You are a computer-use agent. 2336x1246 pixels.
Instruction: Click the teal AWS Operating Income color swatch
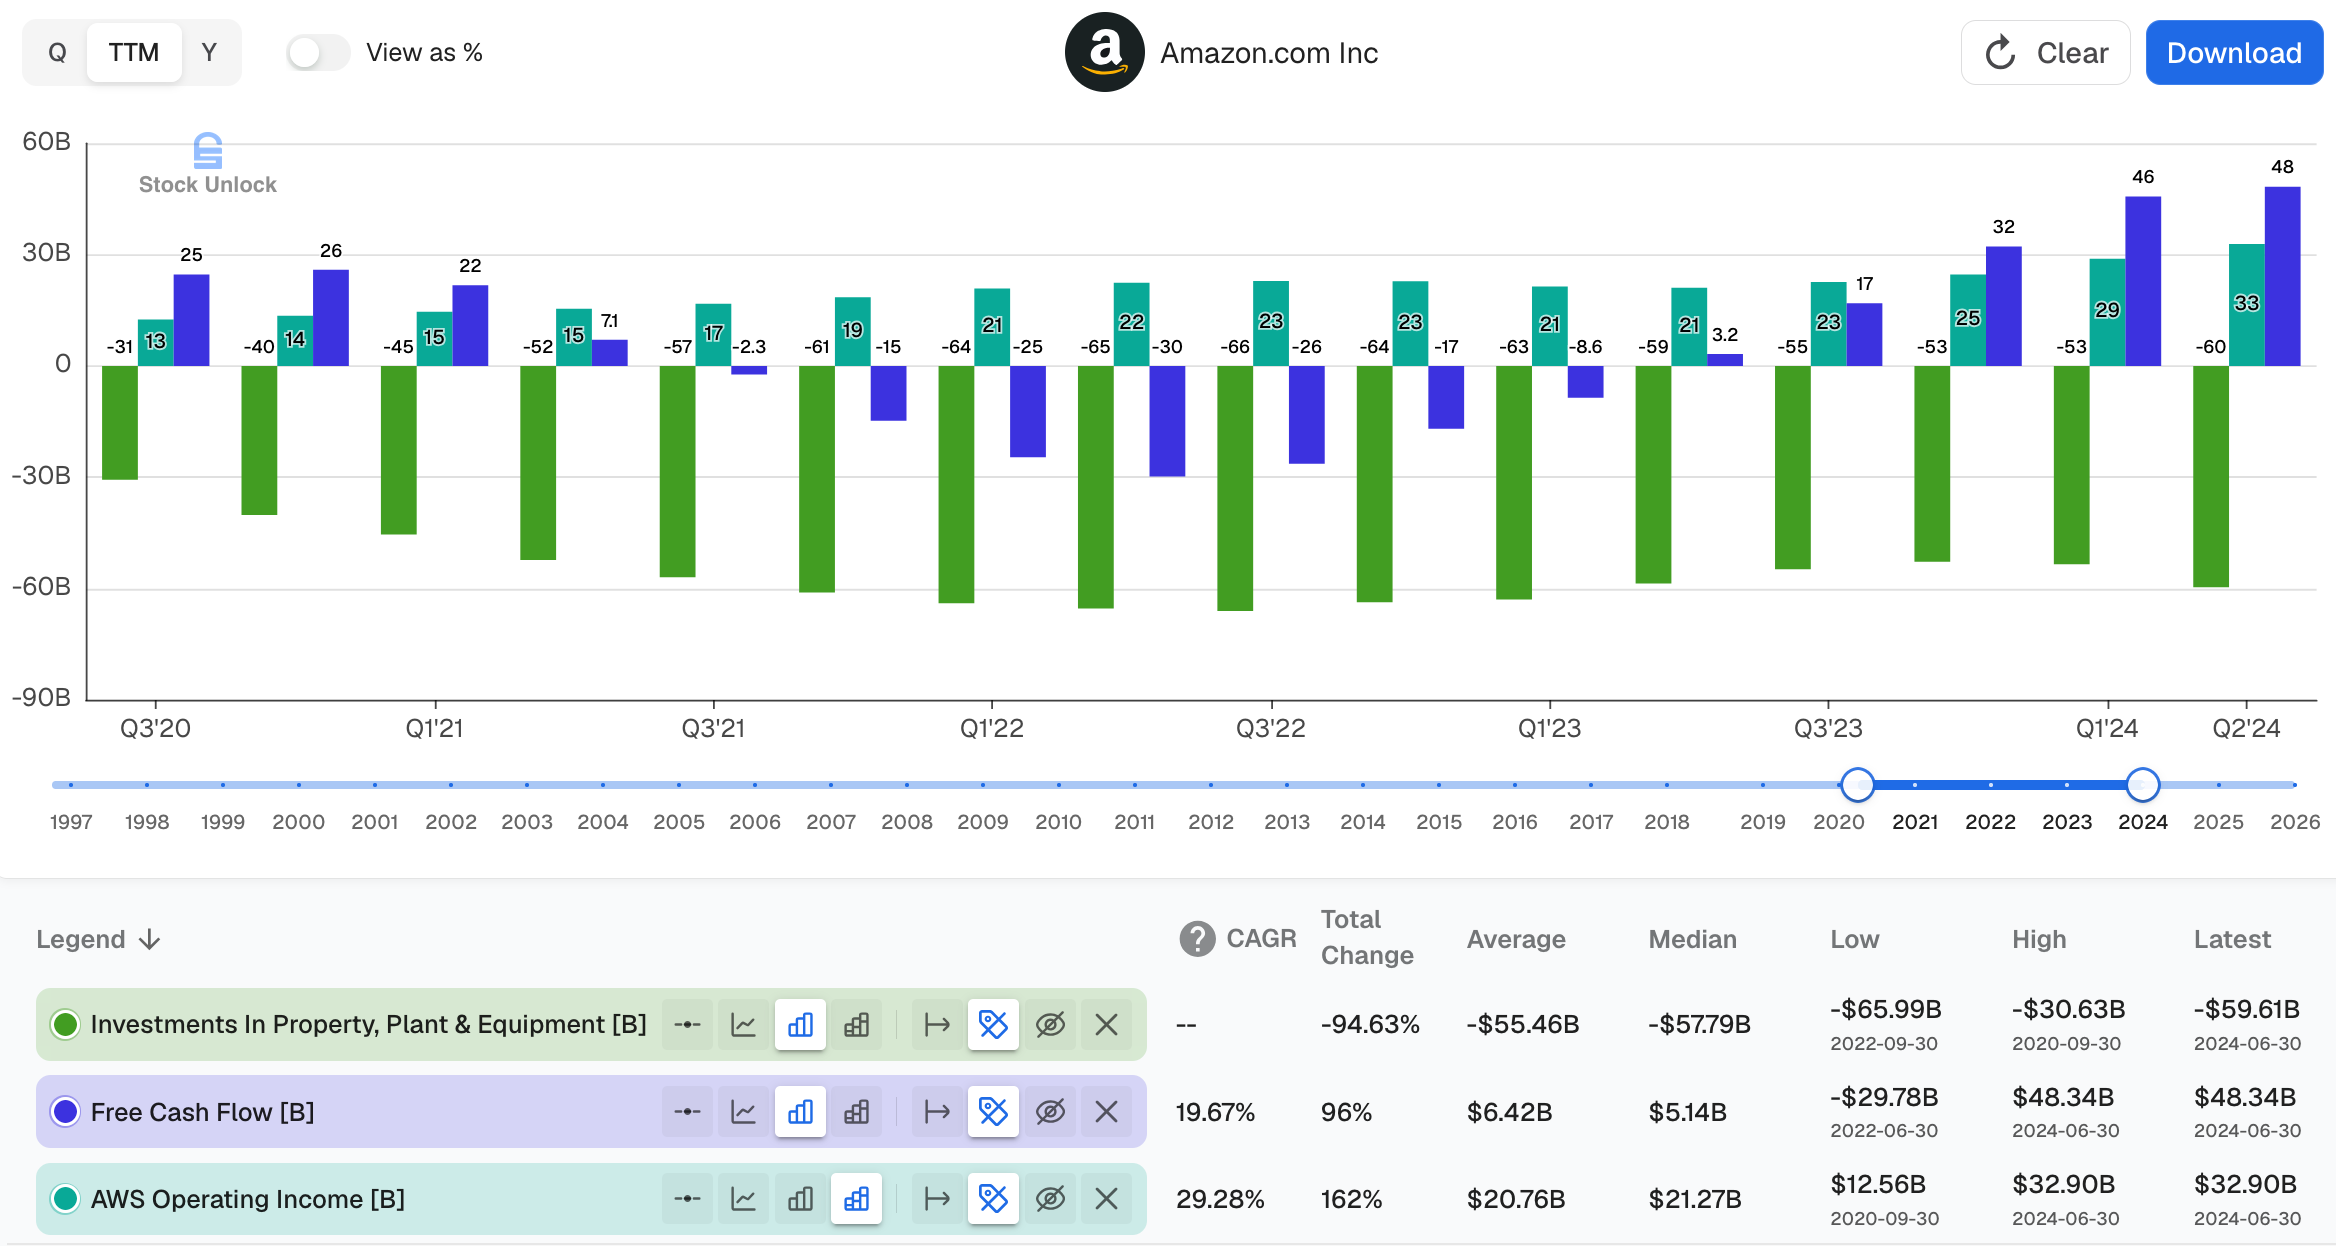(x=65, y=1198)
